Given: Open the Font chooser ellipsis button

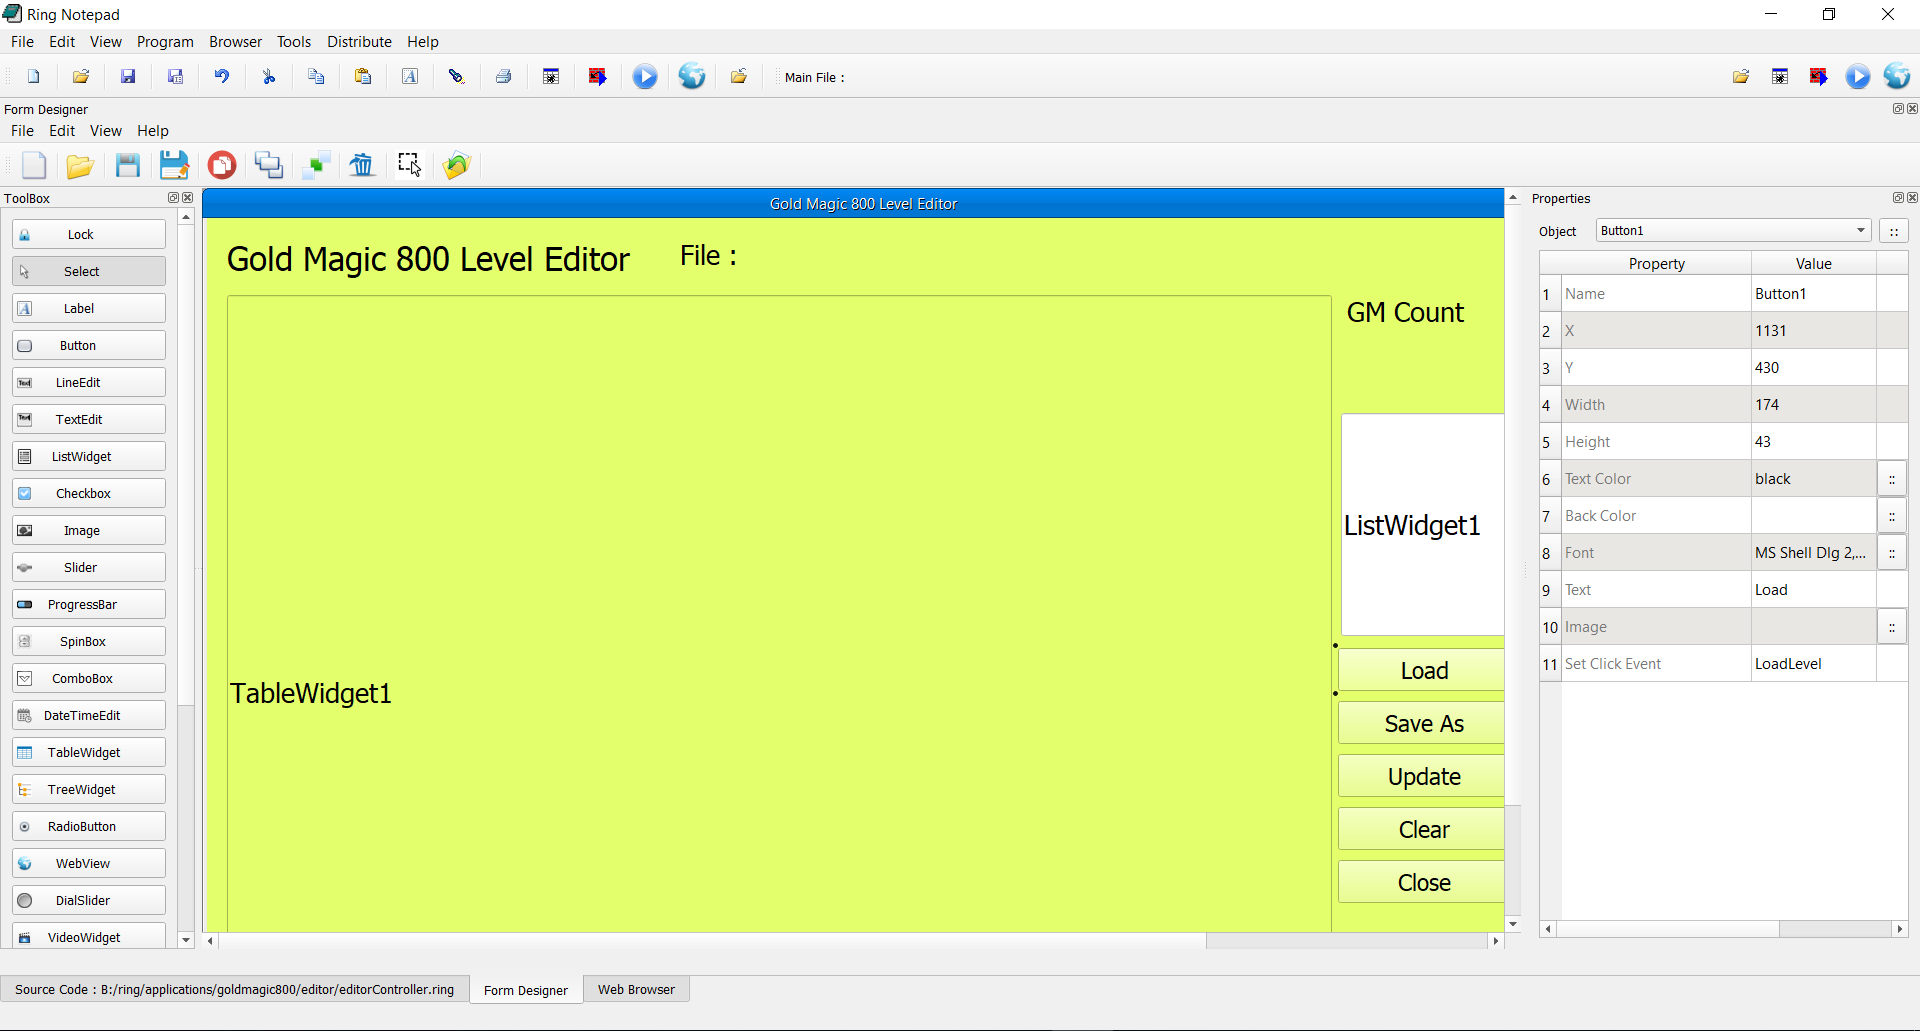Looking at the screenshot, I should tap(1892, 553).
